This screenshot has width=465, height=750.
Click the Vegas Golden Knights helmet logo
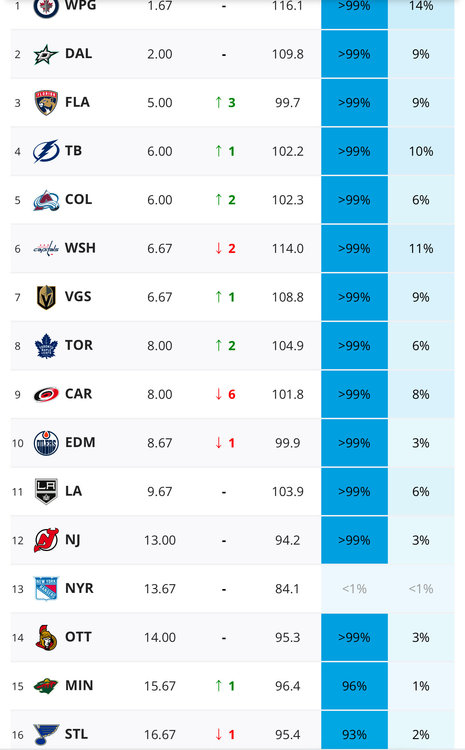46,297
